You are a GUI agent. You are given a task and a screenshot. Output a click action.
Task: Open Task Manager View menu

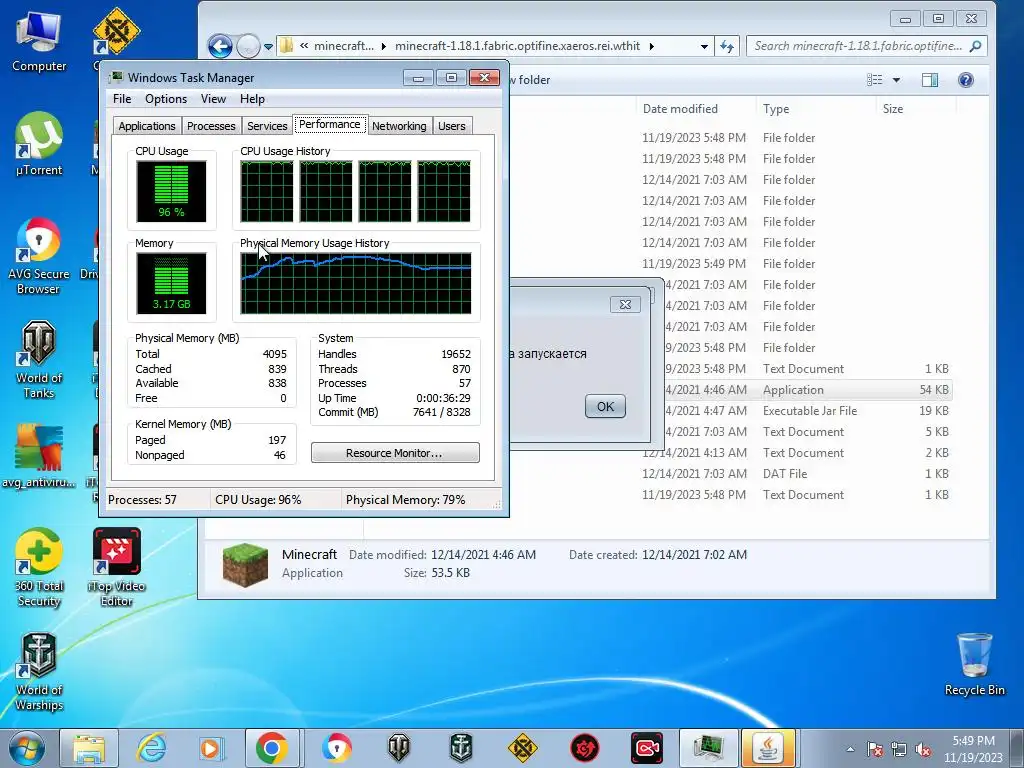pos(213,99)
